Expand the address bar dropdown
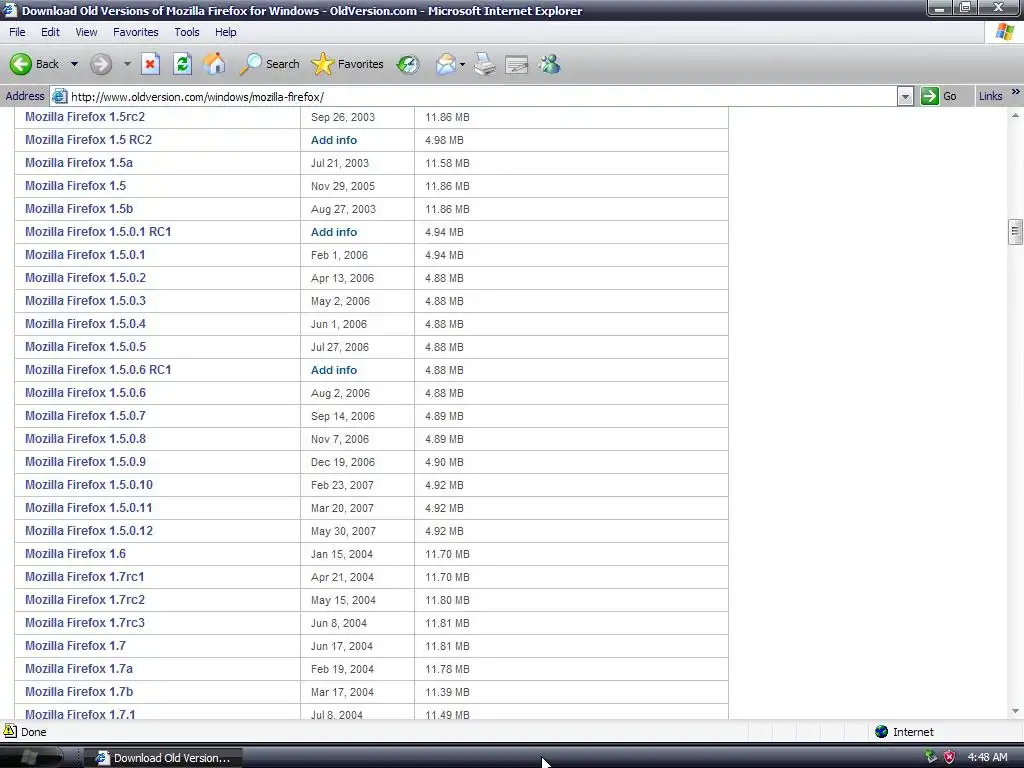1024x768 pixels. pyautogui.click(x=905, y=97)
